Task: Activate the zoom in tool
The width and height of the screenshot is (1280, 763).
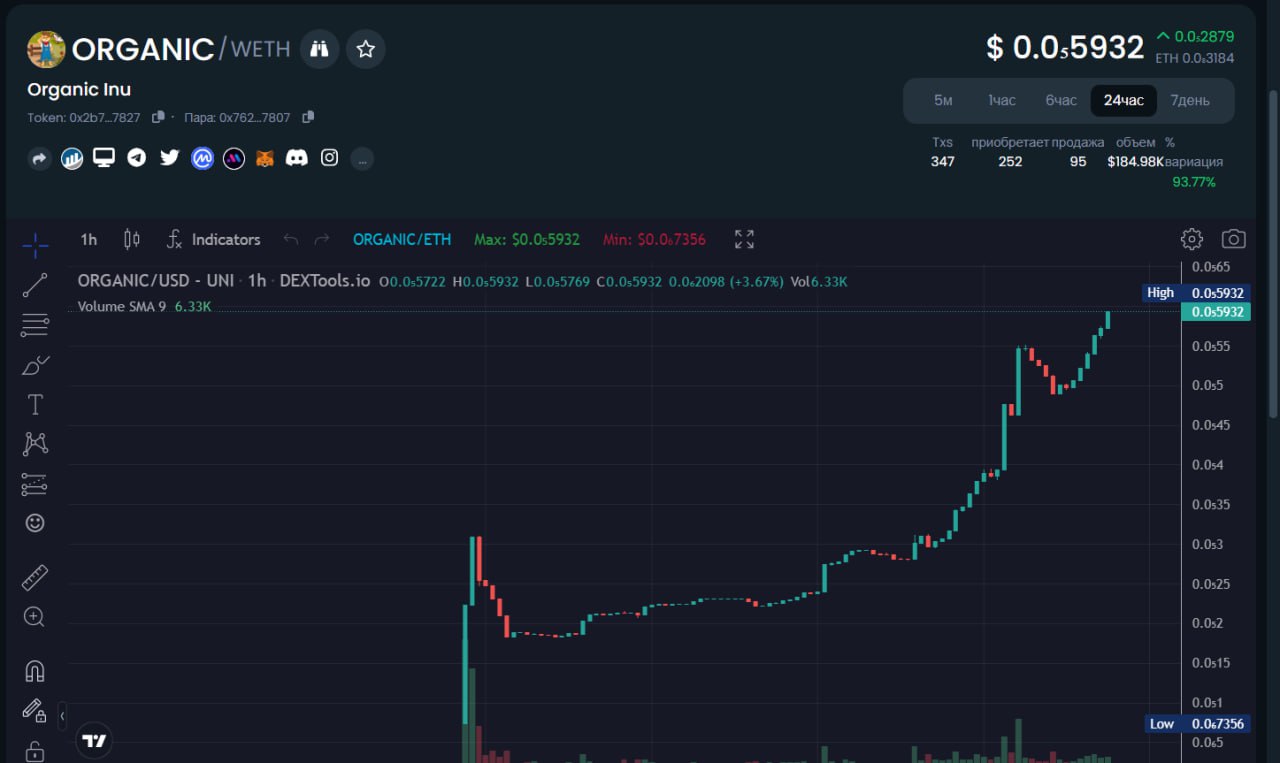Action: (x=35, y=617)
